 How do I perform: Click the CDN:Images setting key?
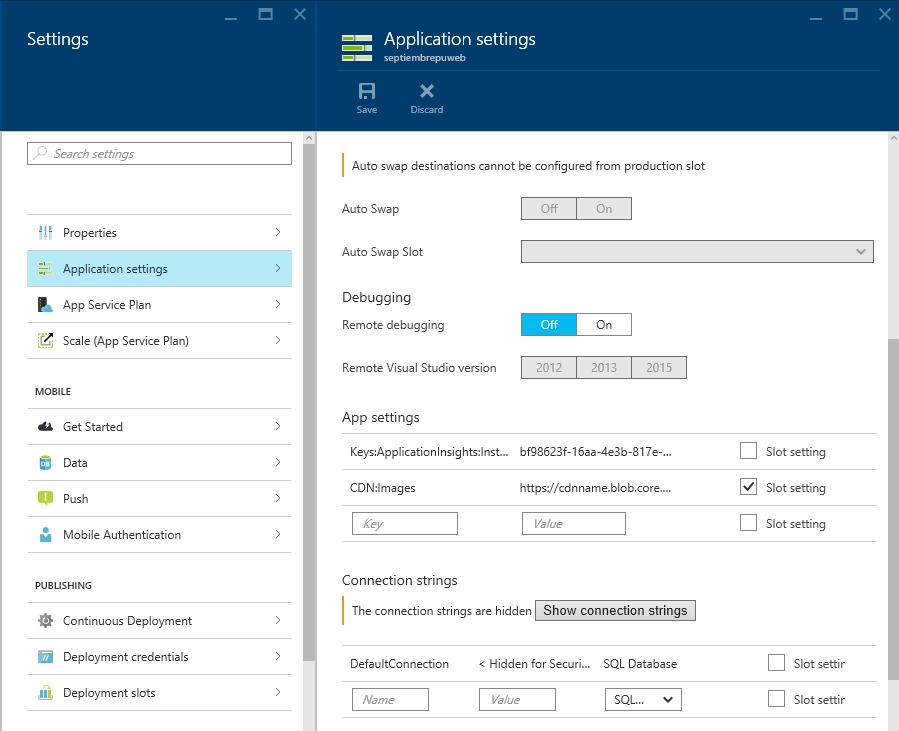point(382,488)
